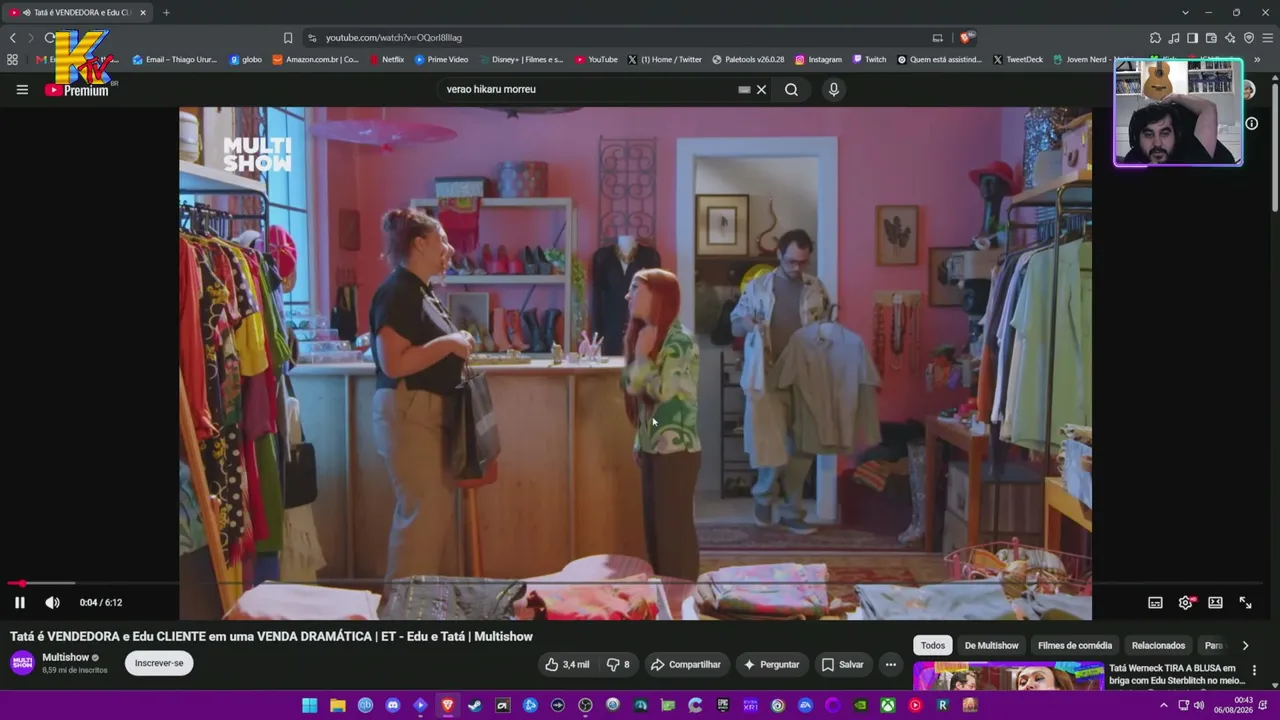Run search with magnifying glass button
This screenshot has height=720, width=1280.
791,89
